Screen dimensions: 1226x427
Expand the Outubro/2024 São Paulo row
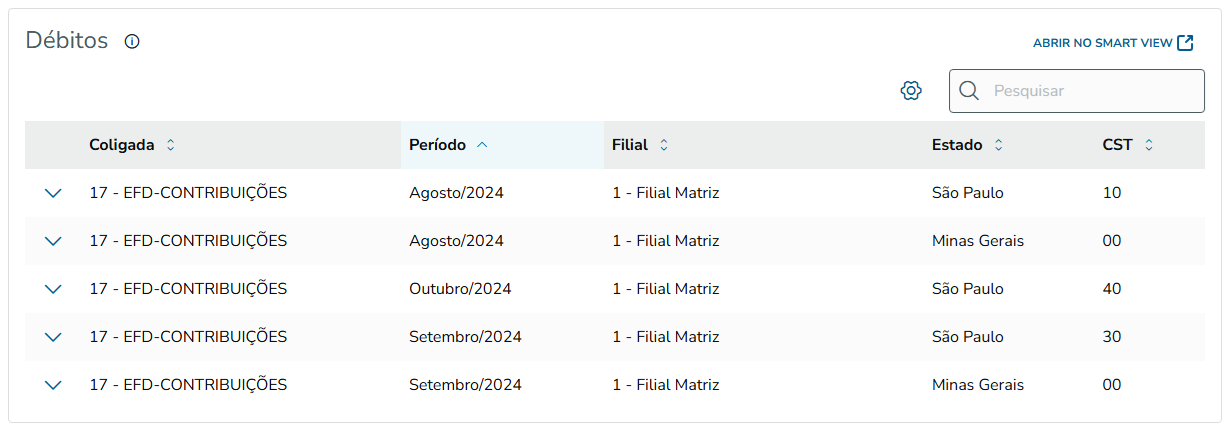54,289
